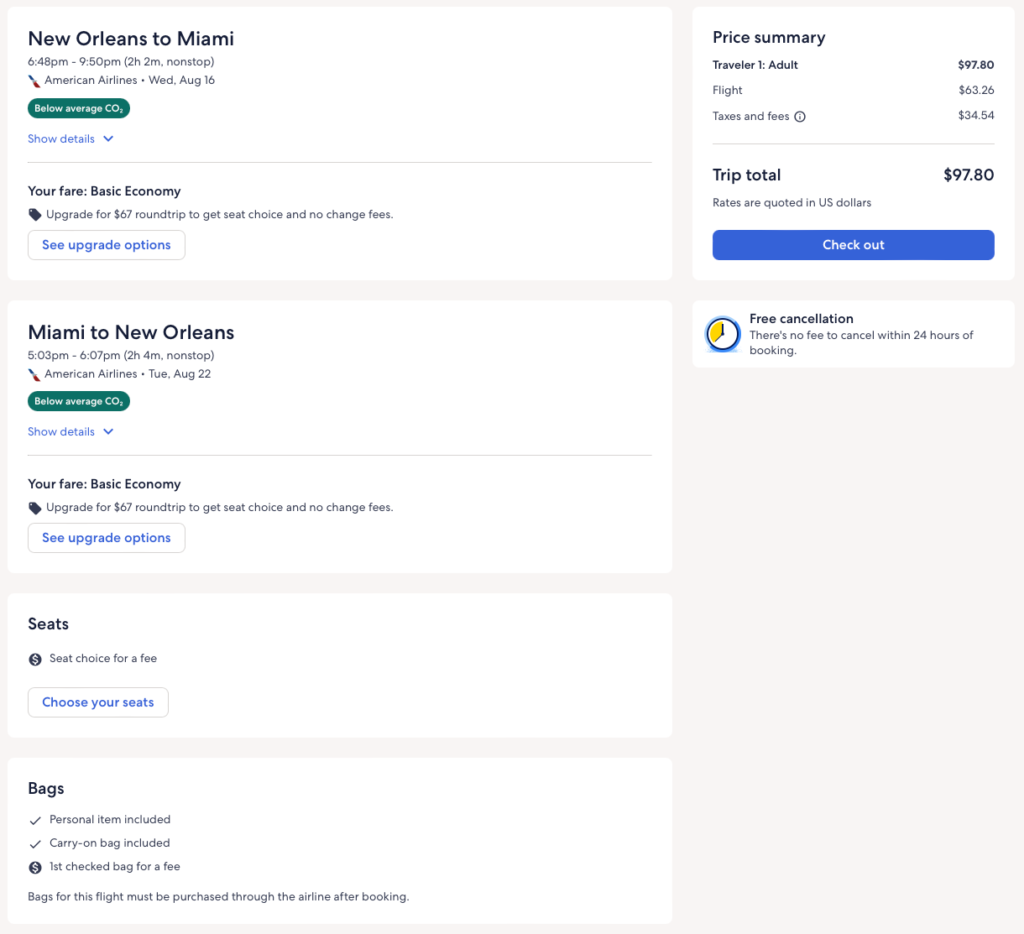1024x934 pixels.
Task: Click the checkmark next to Carry-on bag included
Action: tap(35, 844)
